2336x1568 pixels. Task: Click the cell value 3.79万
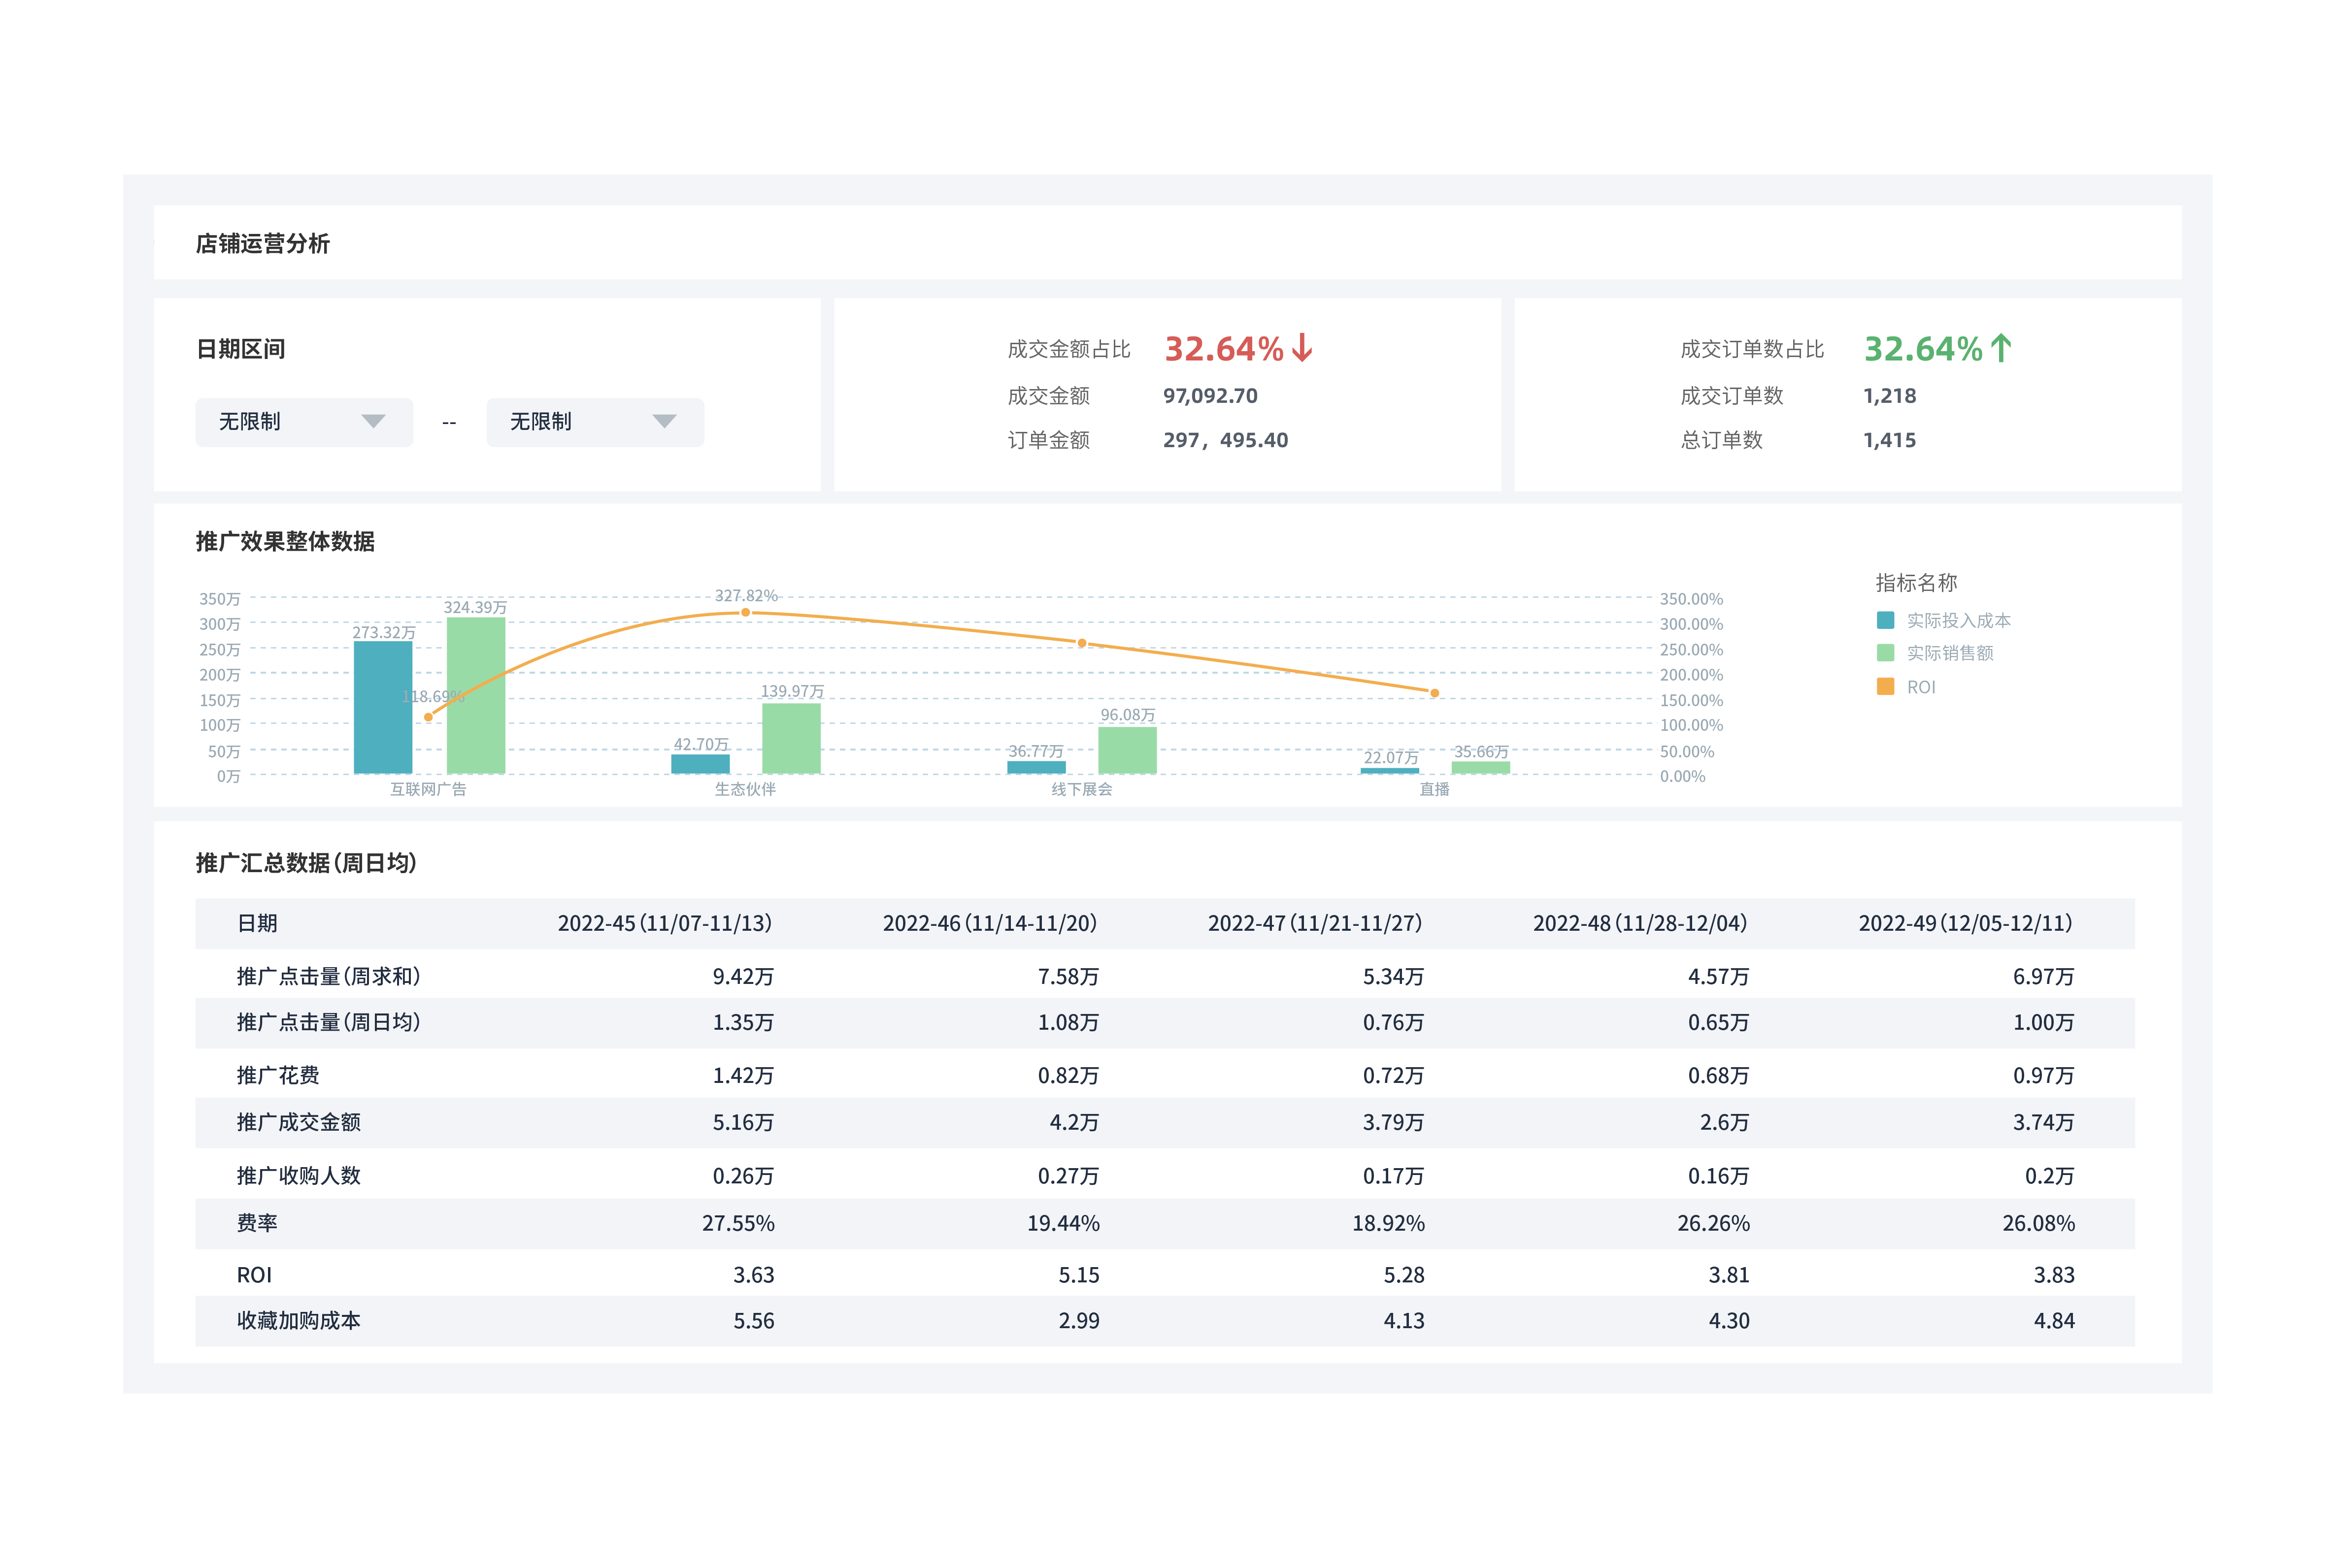point(1393,1123)
